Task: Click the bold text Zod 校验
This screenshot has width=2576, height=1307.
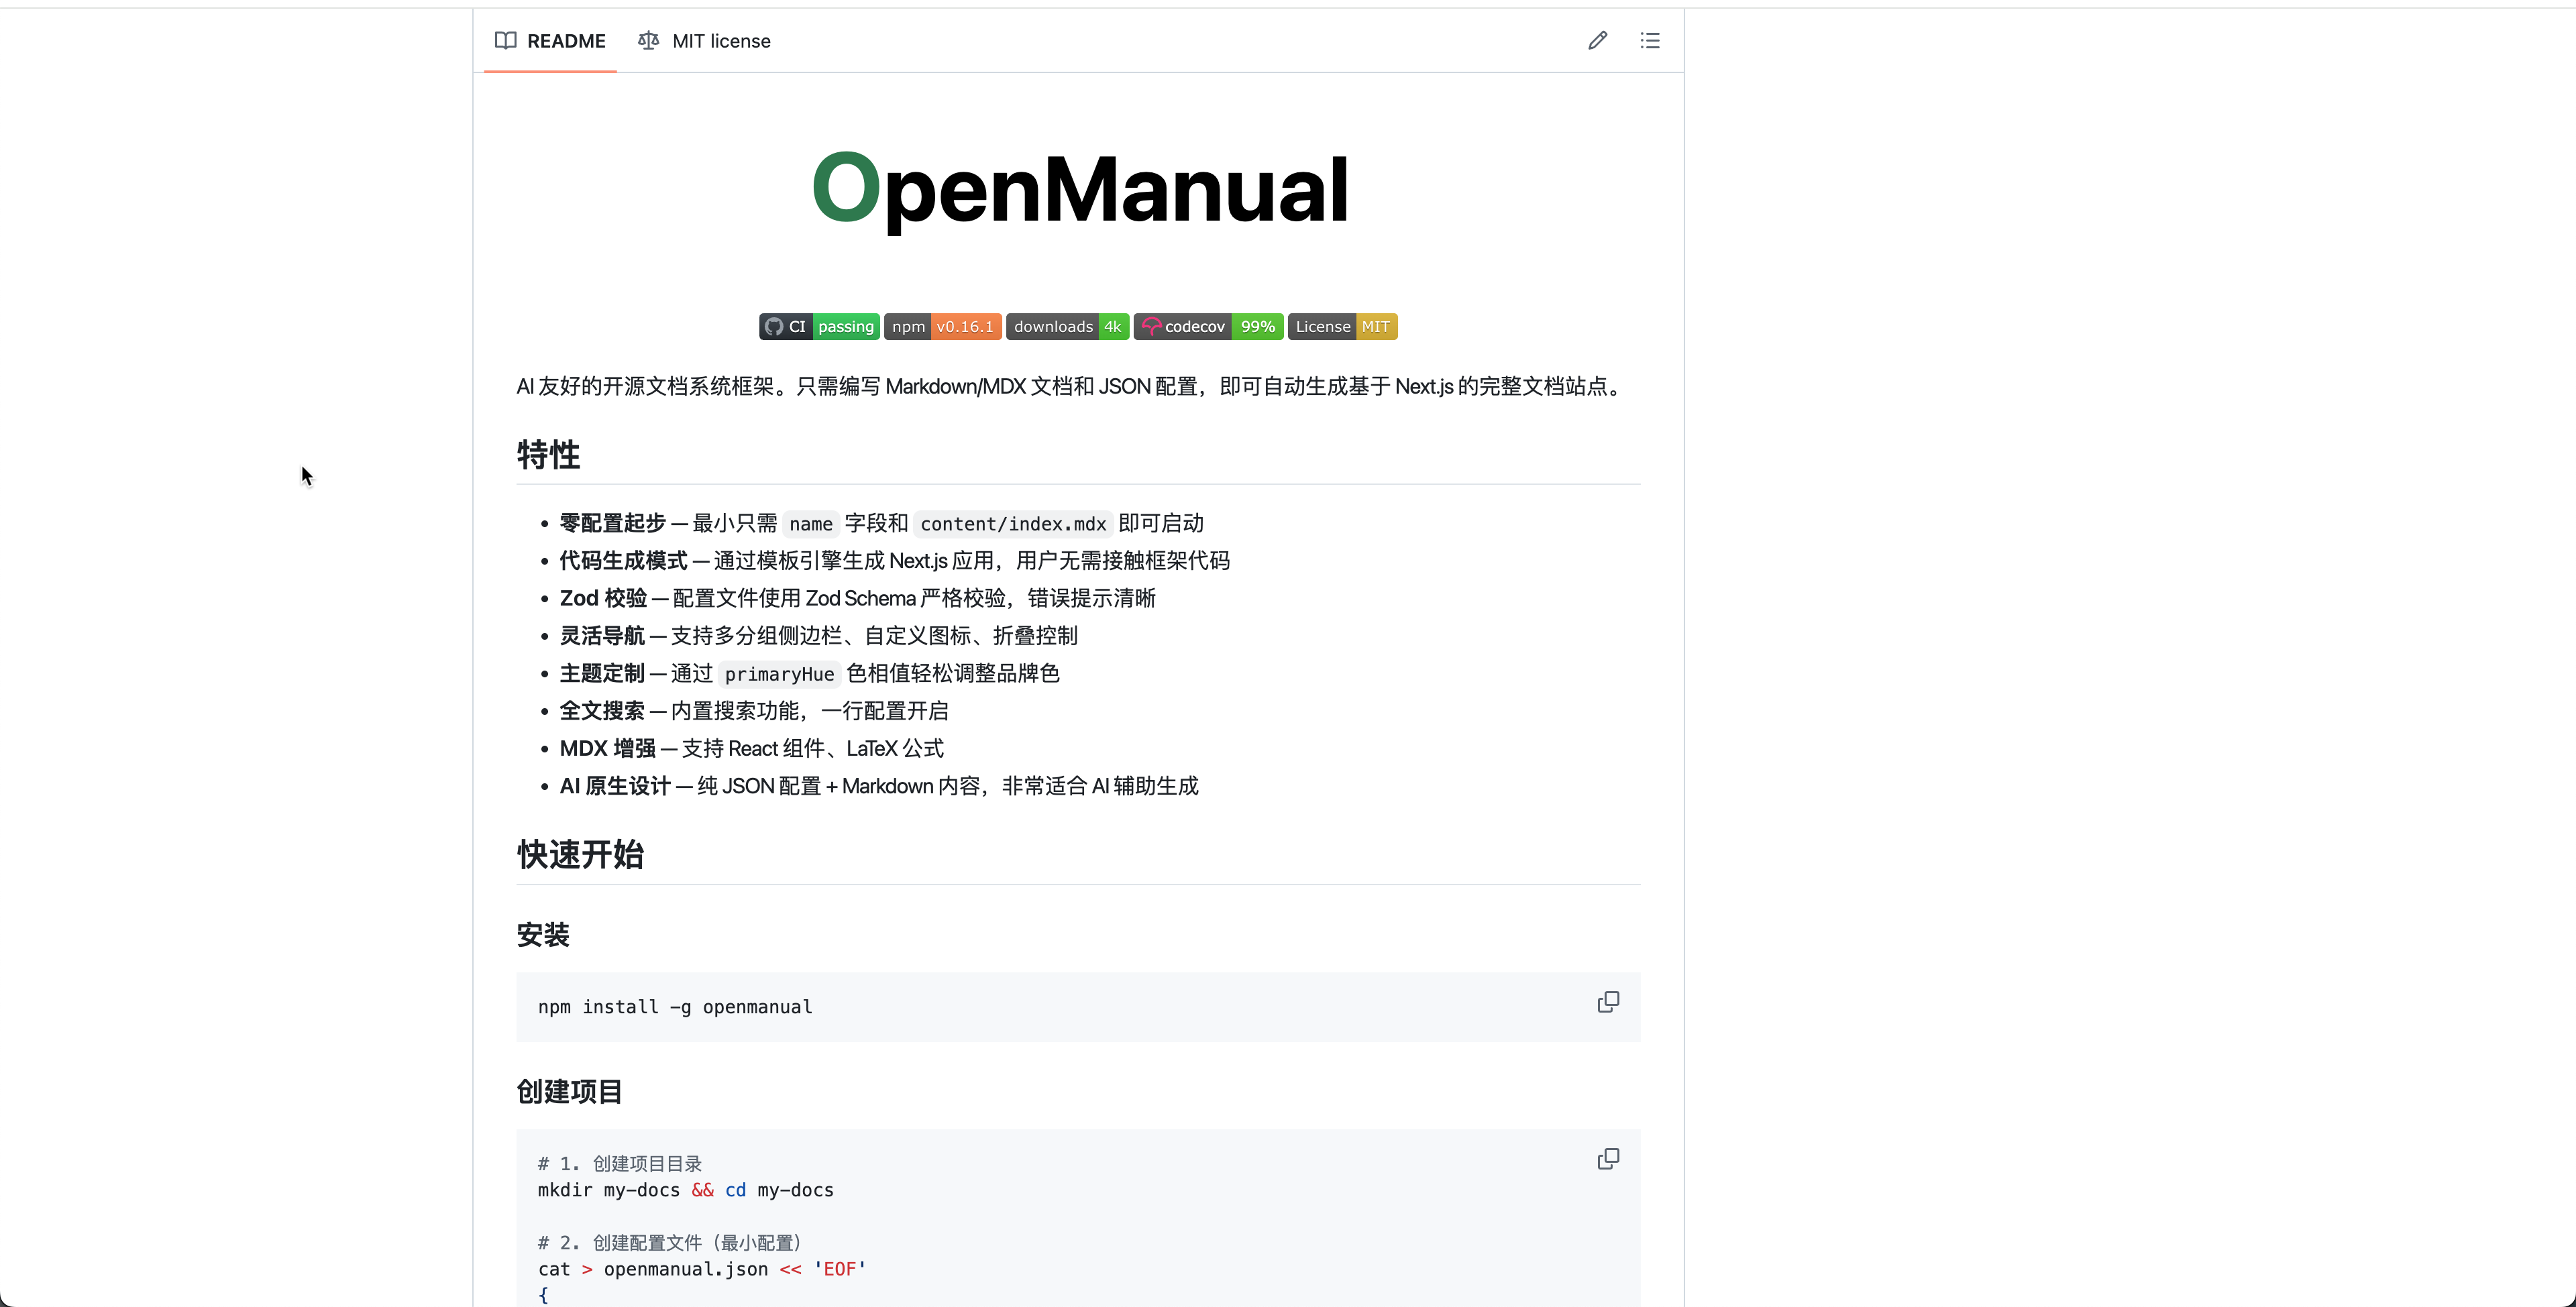Action: (x=604, y=598)
